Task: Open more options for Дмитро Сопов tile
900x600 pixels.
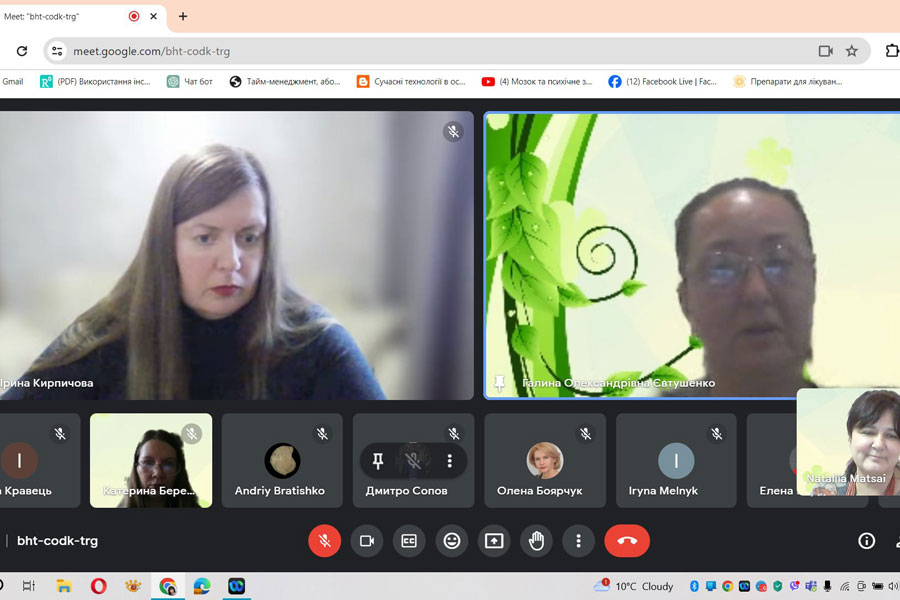Action: pos(449,460)
